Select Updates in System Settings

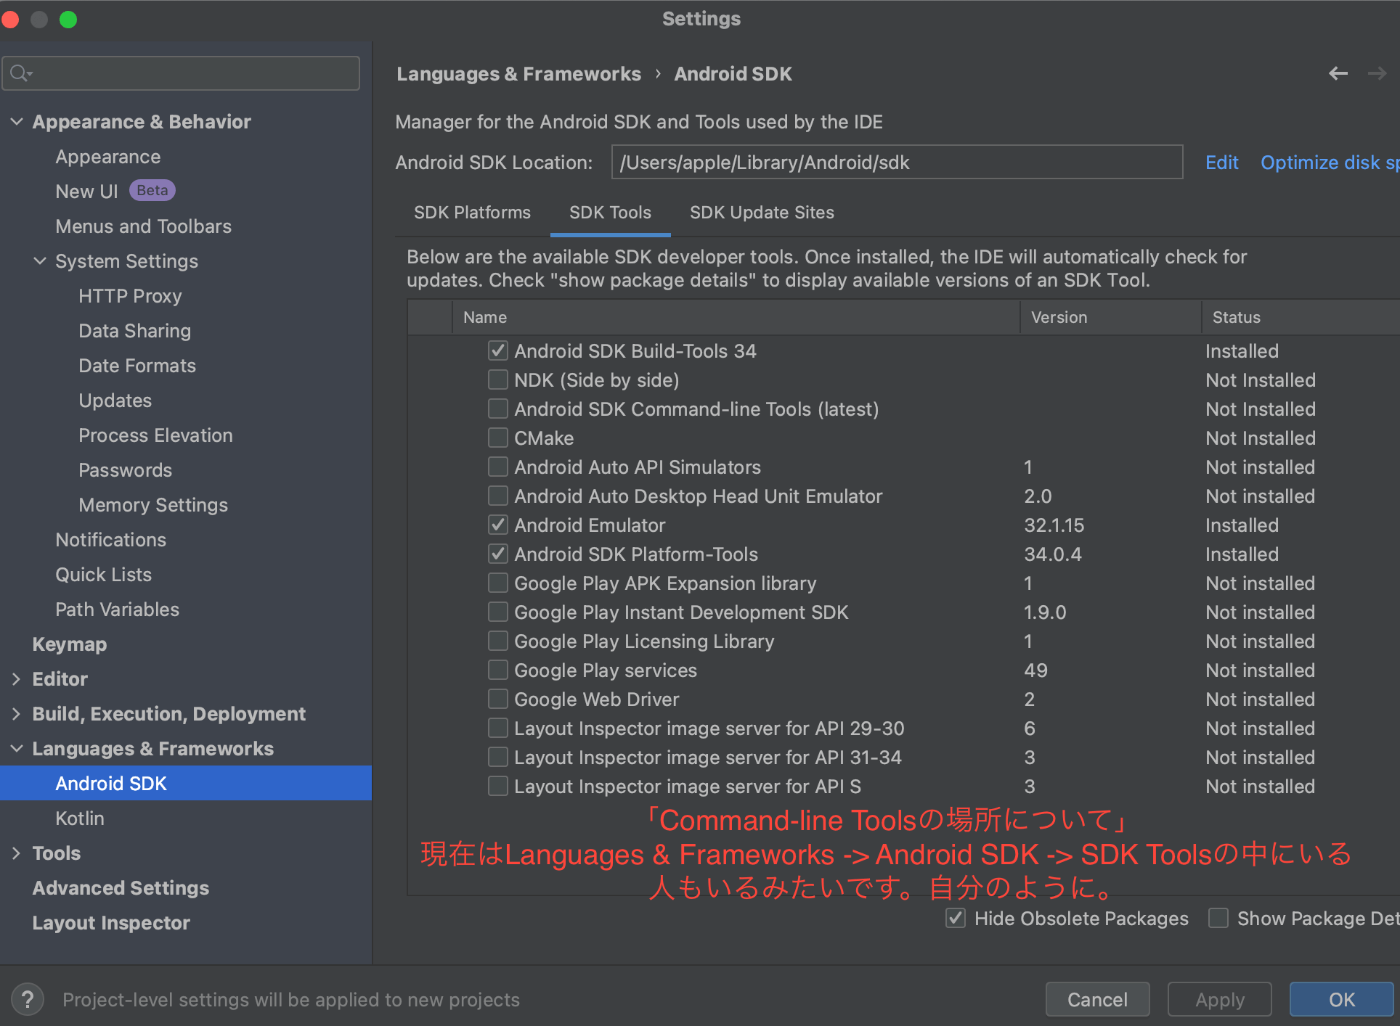115,401
